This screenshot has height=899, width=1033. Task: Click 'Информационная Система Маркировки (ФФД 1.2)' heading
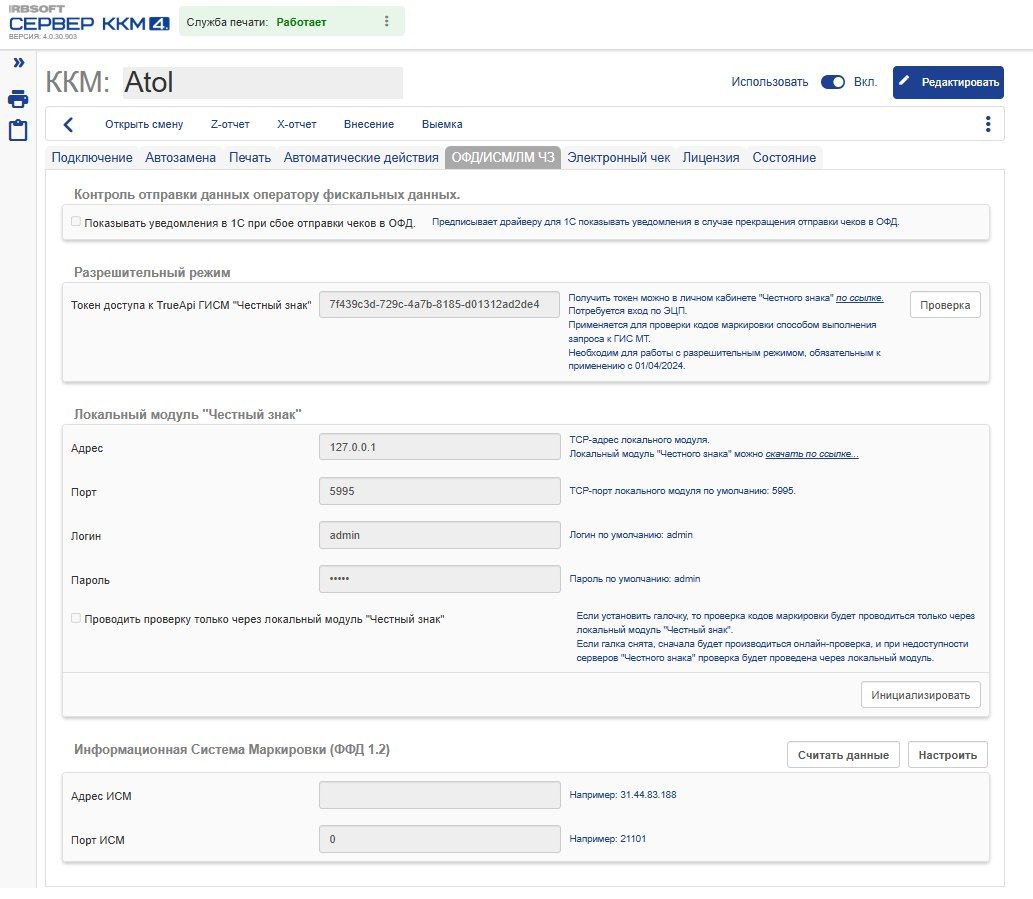232,749
